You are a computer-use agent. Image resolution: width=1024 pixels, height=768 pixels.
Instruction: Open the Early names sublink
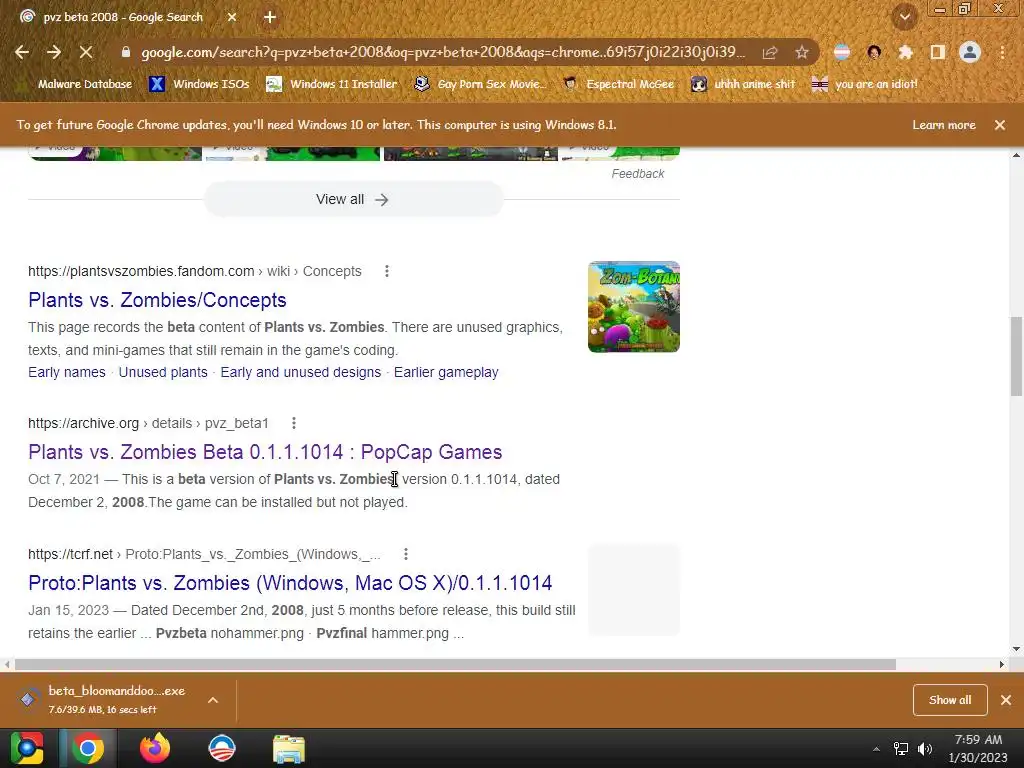(x=67, y=372)
